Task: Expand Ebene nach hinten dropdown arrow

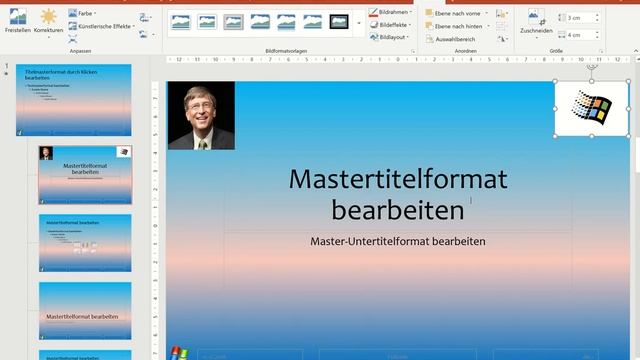Action: [x=488, y=26]
